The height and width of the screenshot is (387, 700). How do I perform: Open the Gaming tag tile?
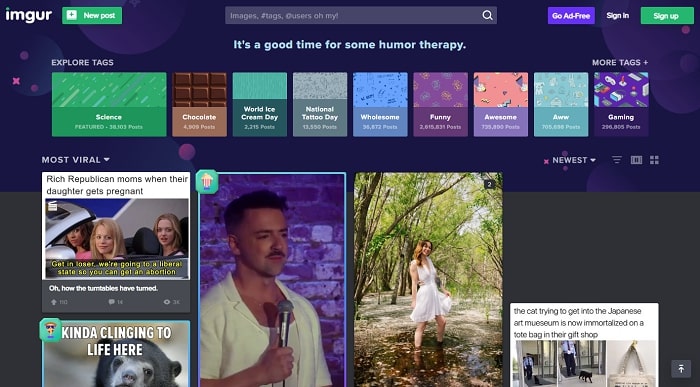[x=621, y=104]
